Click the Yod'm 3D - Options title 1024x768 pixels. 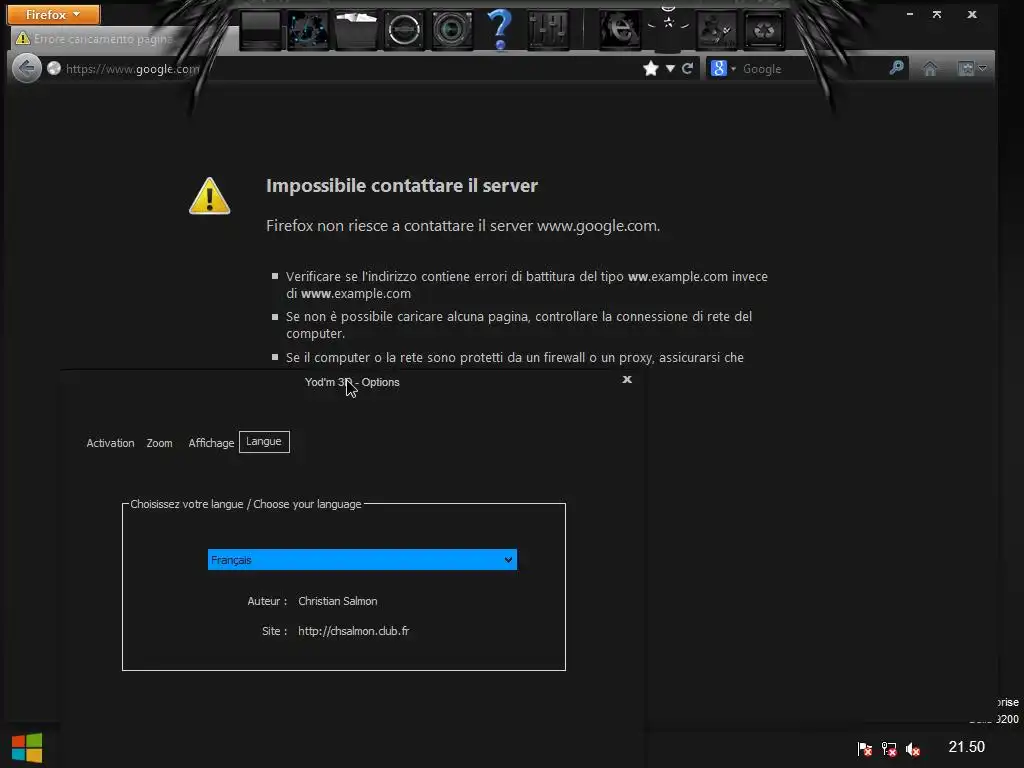click(352, 382)
